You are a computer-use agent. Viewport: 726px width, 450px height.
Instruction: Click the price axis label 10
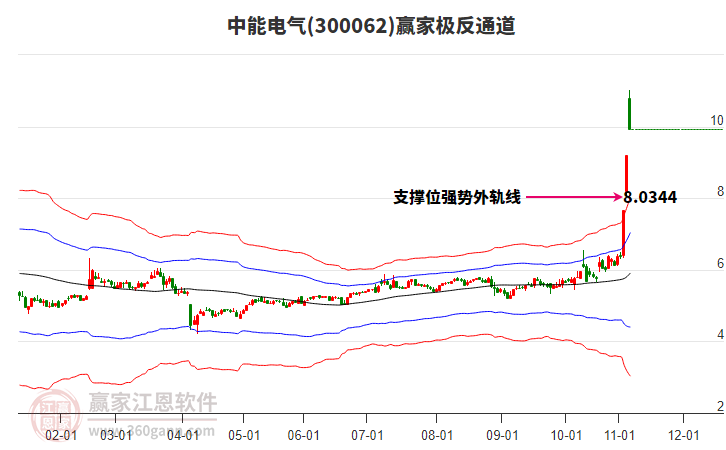pos(717,120)
